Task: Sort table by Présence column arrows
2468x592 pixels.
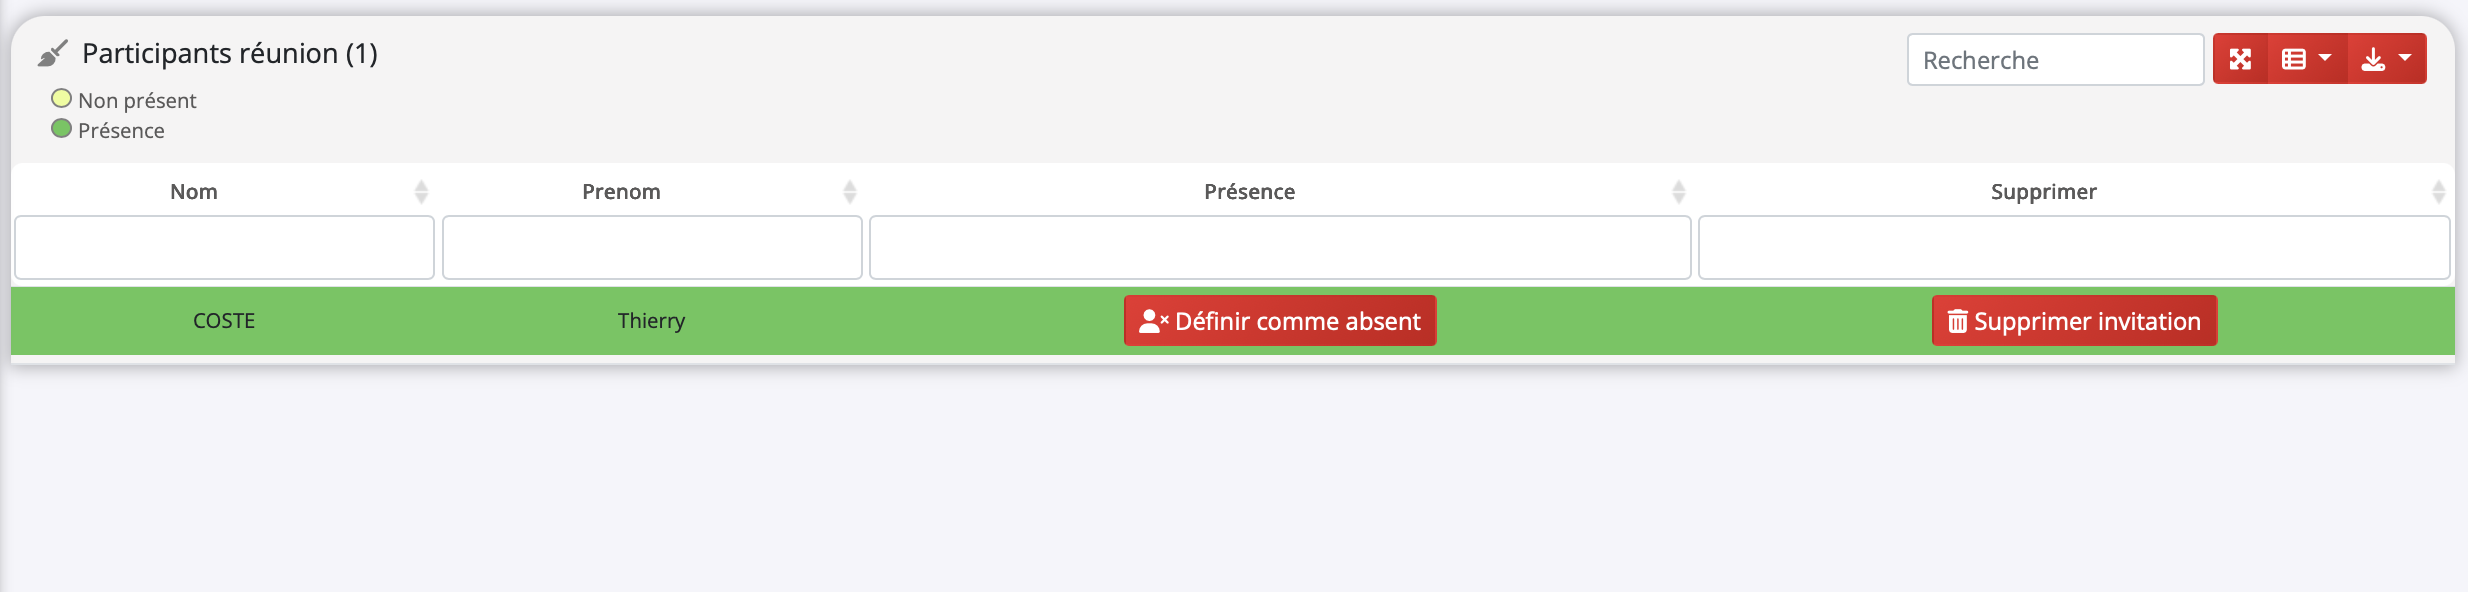Action: point(1678,191)
